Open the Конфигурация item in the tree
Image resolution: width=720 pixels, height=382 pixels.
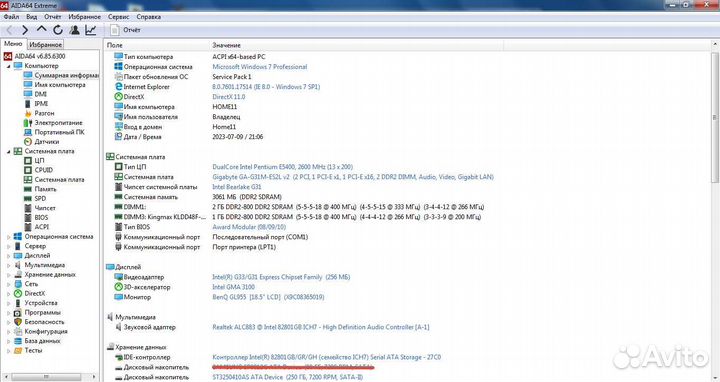click(40, 331)
